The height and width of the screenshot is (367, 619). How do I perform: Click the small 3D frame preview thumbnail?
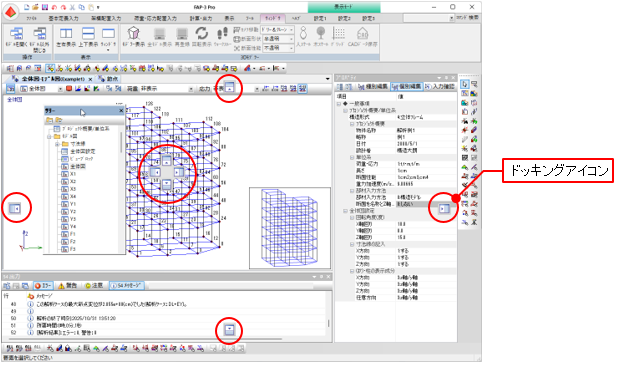[290, 228]
